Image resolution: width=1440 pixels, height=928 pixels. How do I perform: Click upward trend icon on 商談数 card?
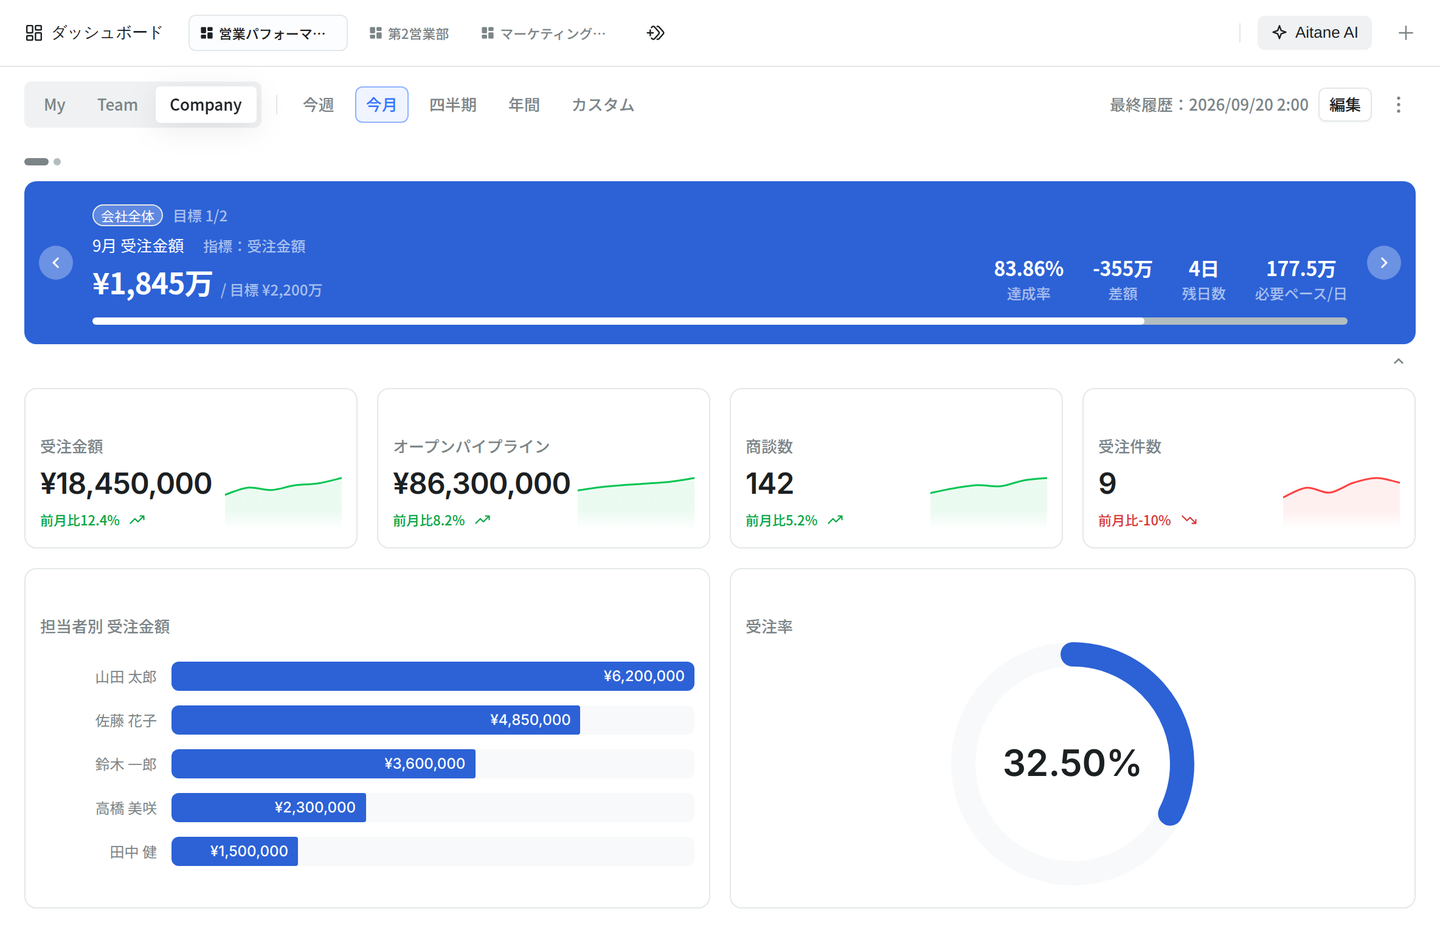835,520
